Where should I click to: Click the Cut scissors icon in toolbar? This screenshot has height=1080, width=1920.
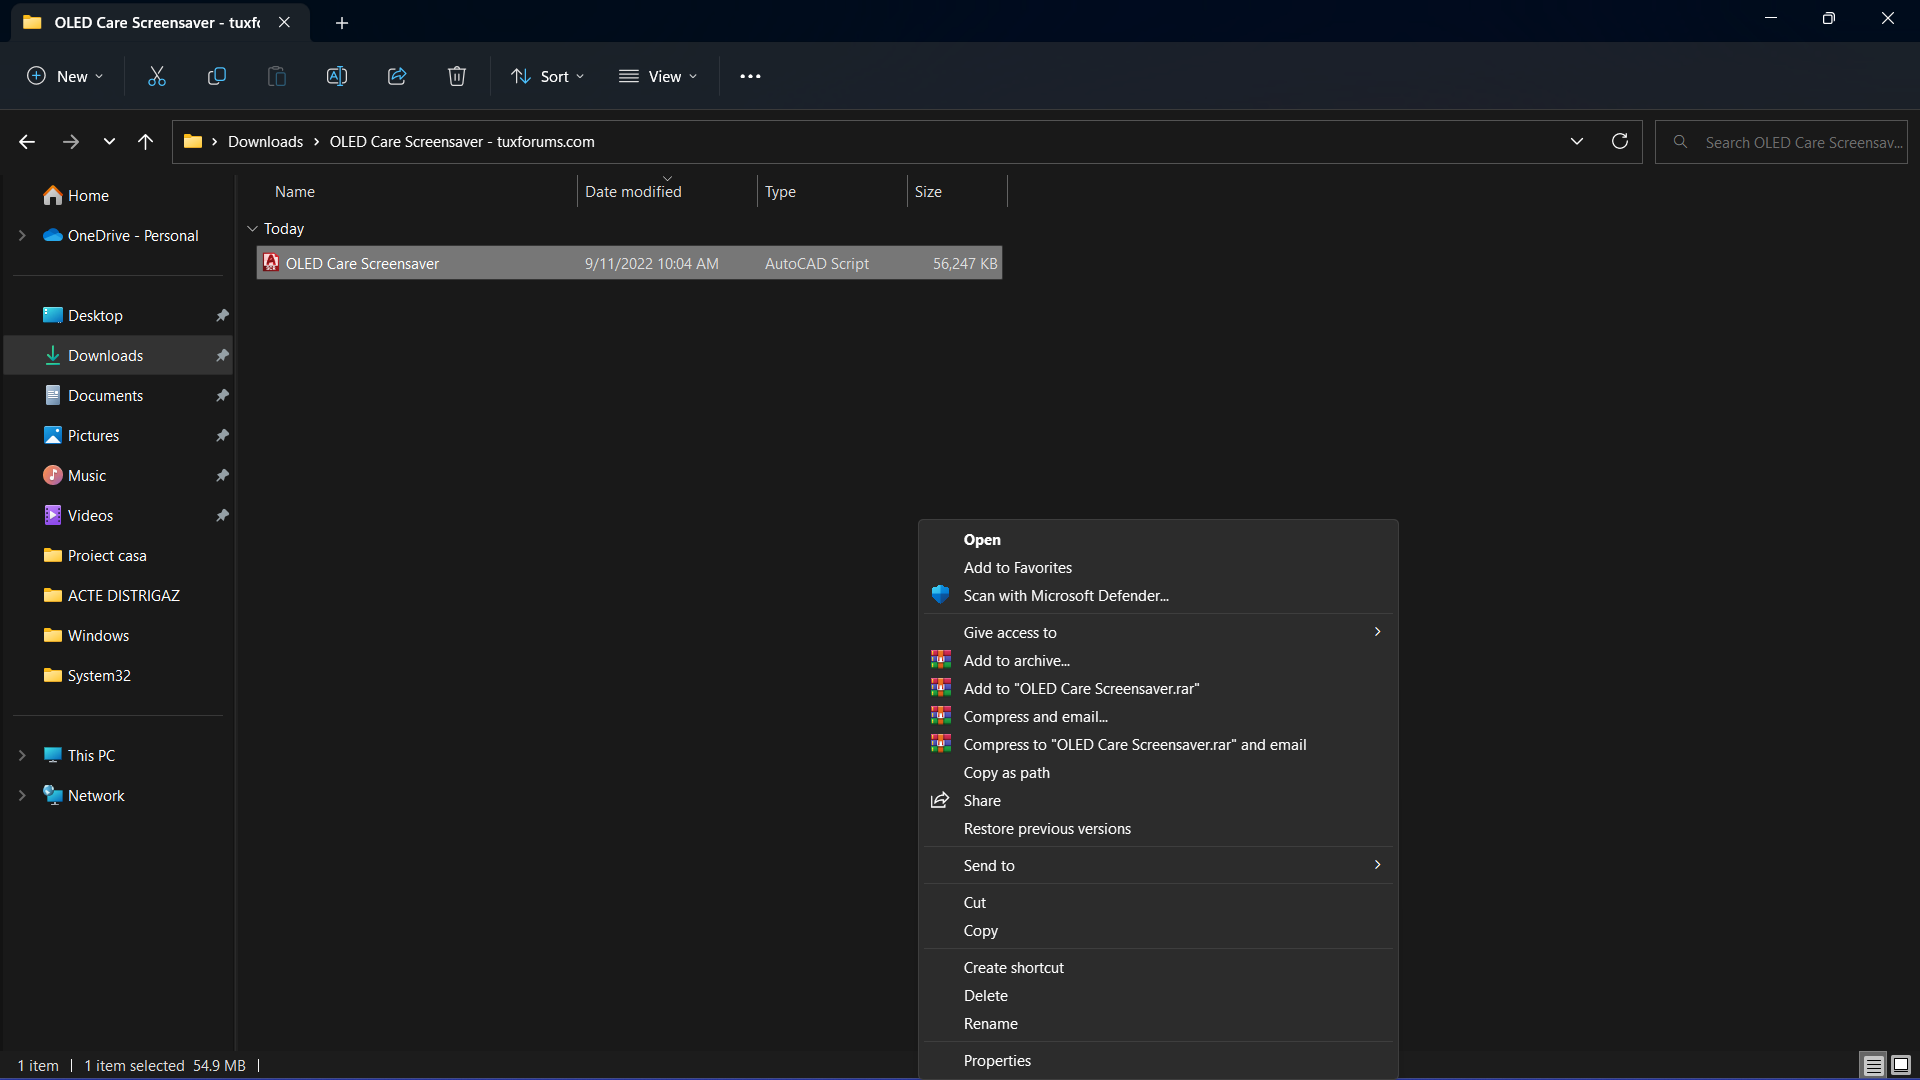pyautogui.click(x=157, y=76)
